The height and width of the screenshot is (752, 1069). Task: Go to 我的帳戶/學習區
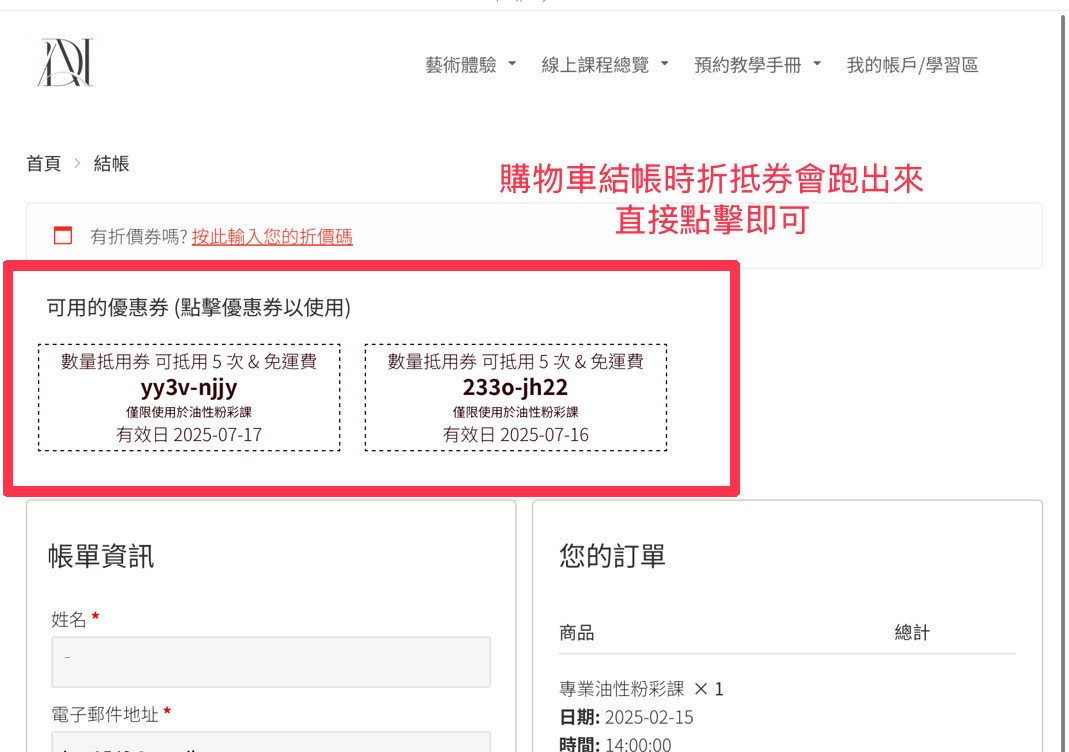point(912,66)
